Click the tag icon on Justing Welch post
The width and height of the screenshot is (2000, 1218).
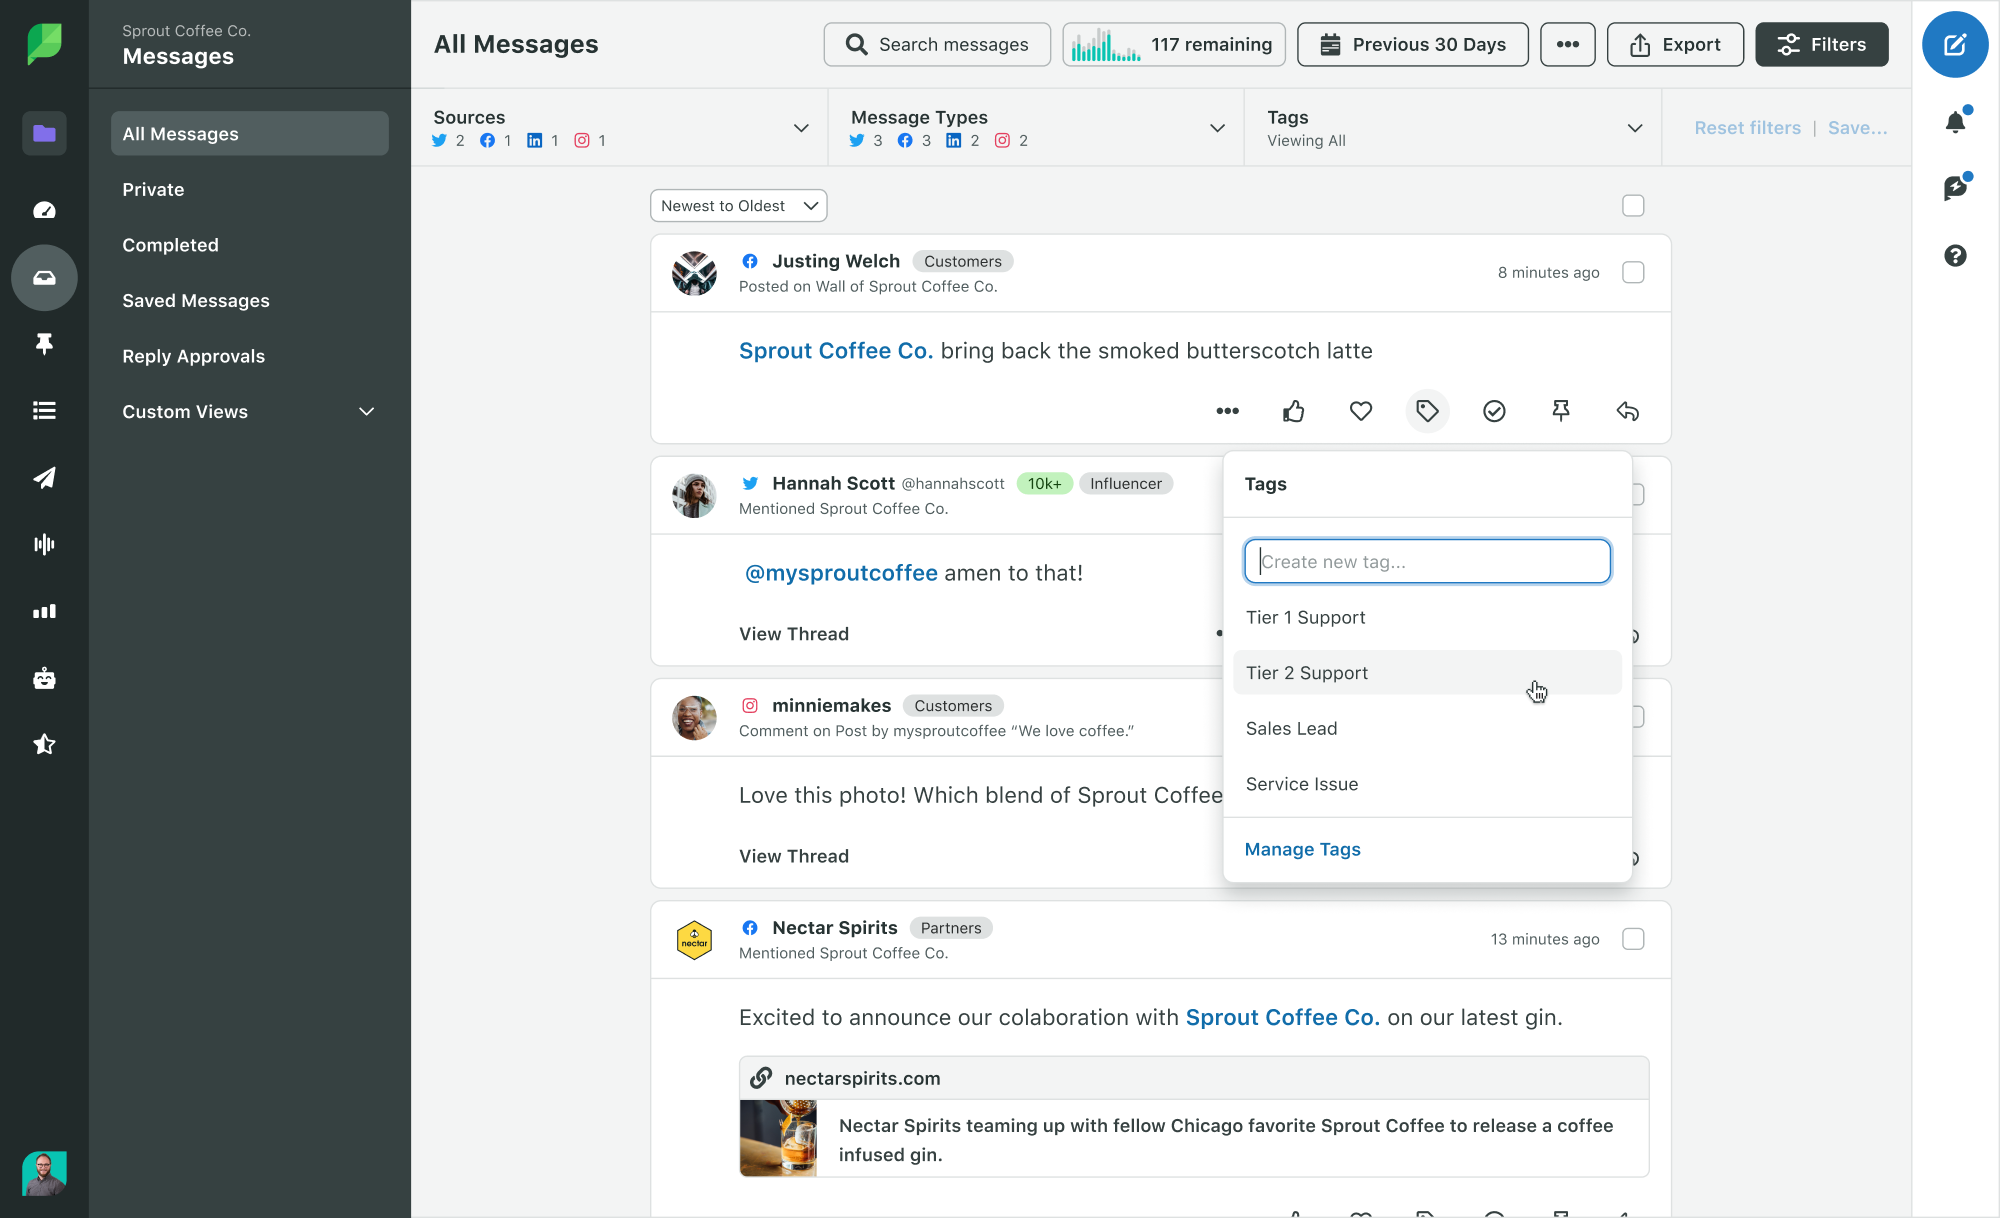tap(1426, 411)
